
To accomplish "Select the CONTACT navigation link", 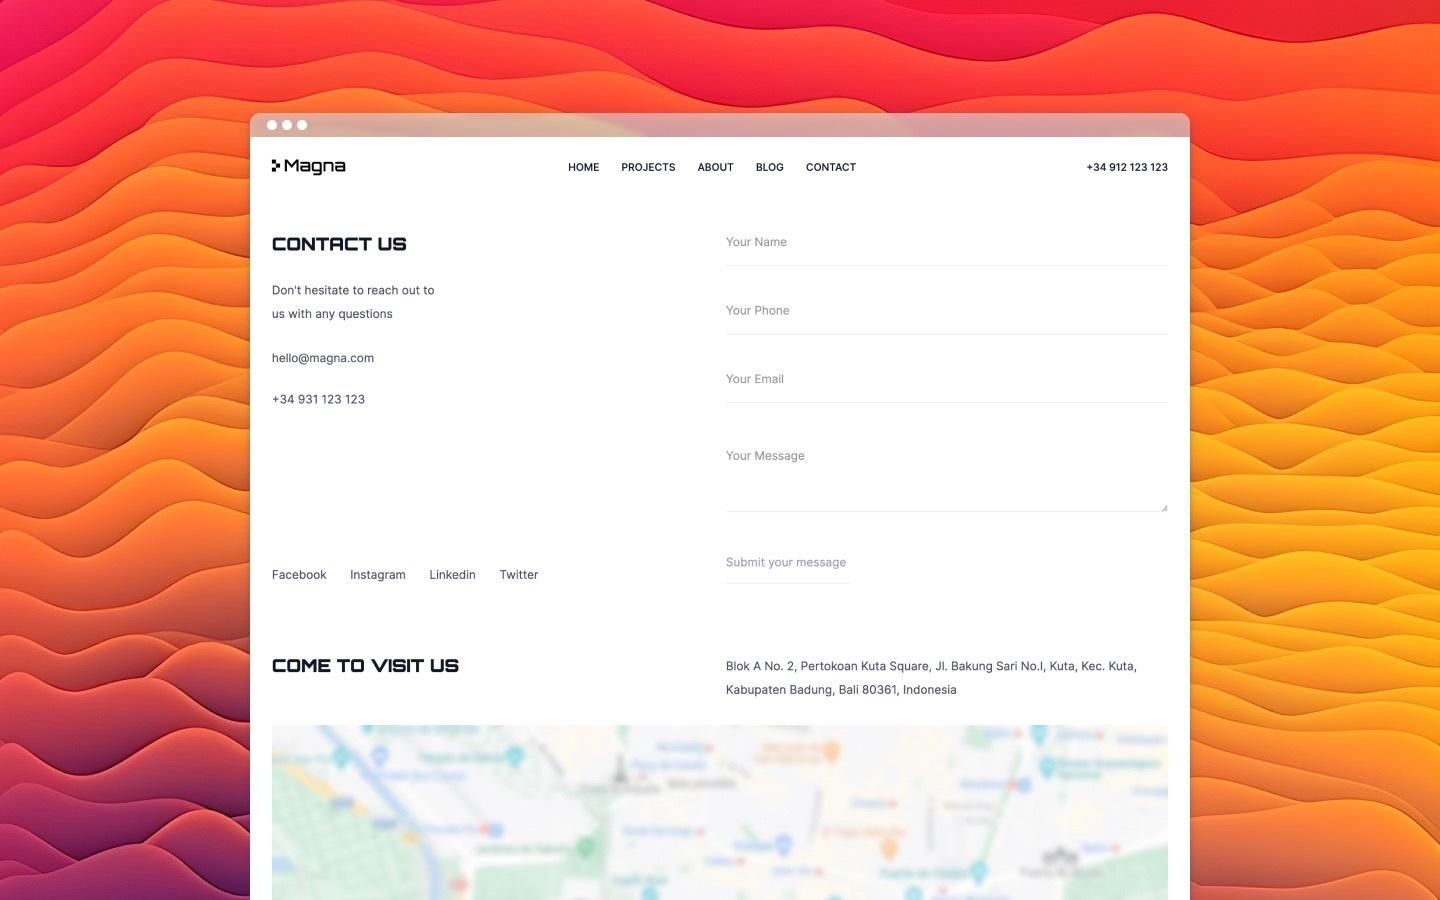I will click(x=830, y=167).
